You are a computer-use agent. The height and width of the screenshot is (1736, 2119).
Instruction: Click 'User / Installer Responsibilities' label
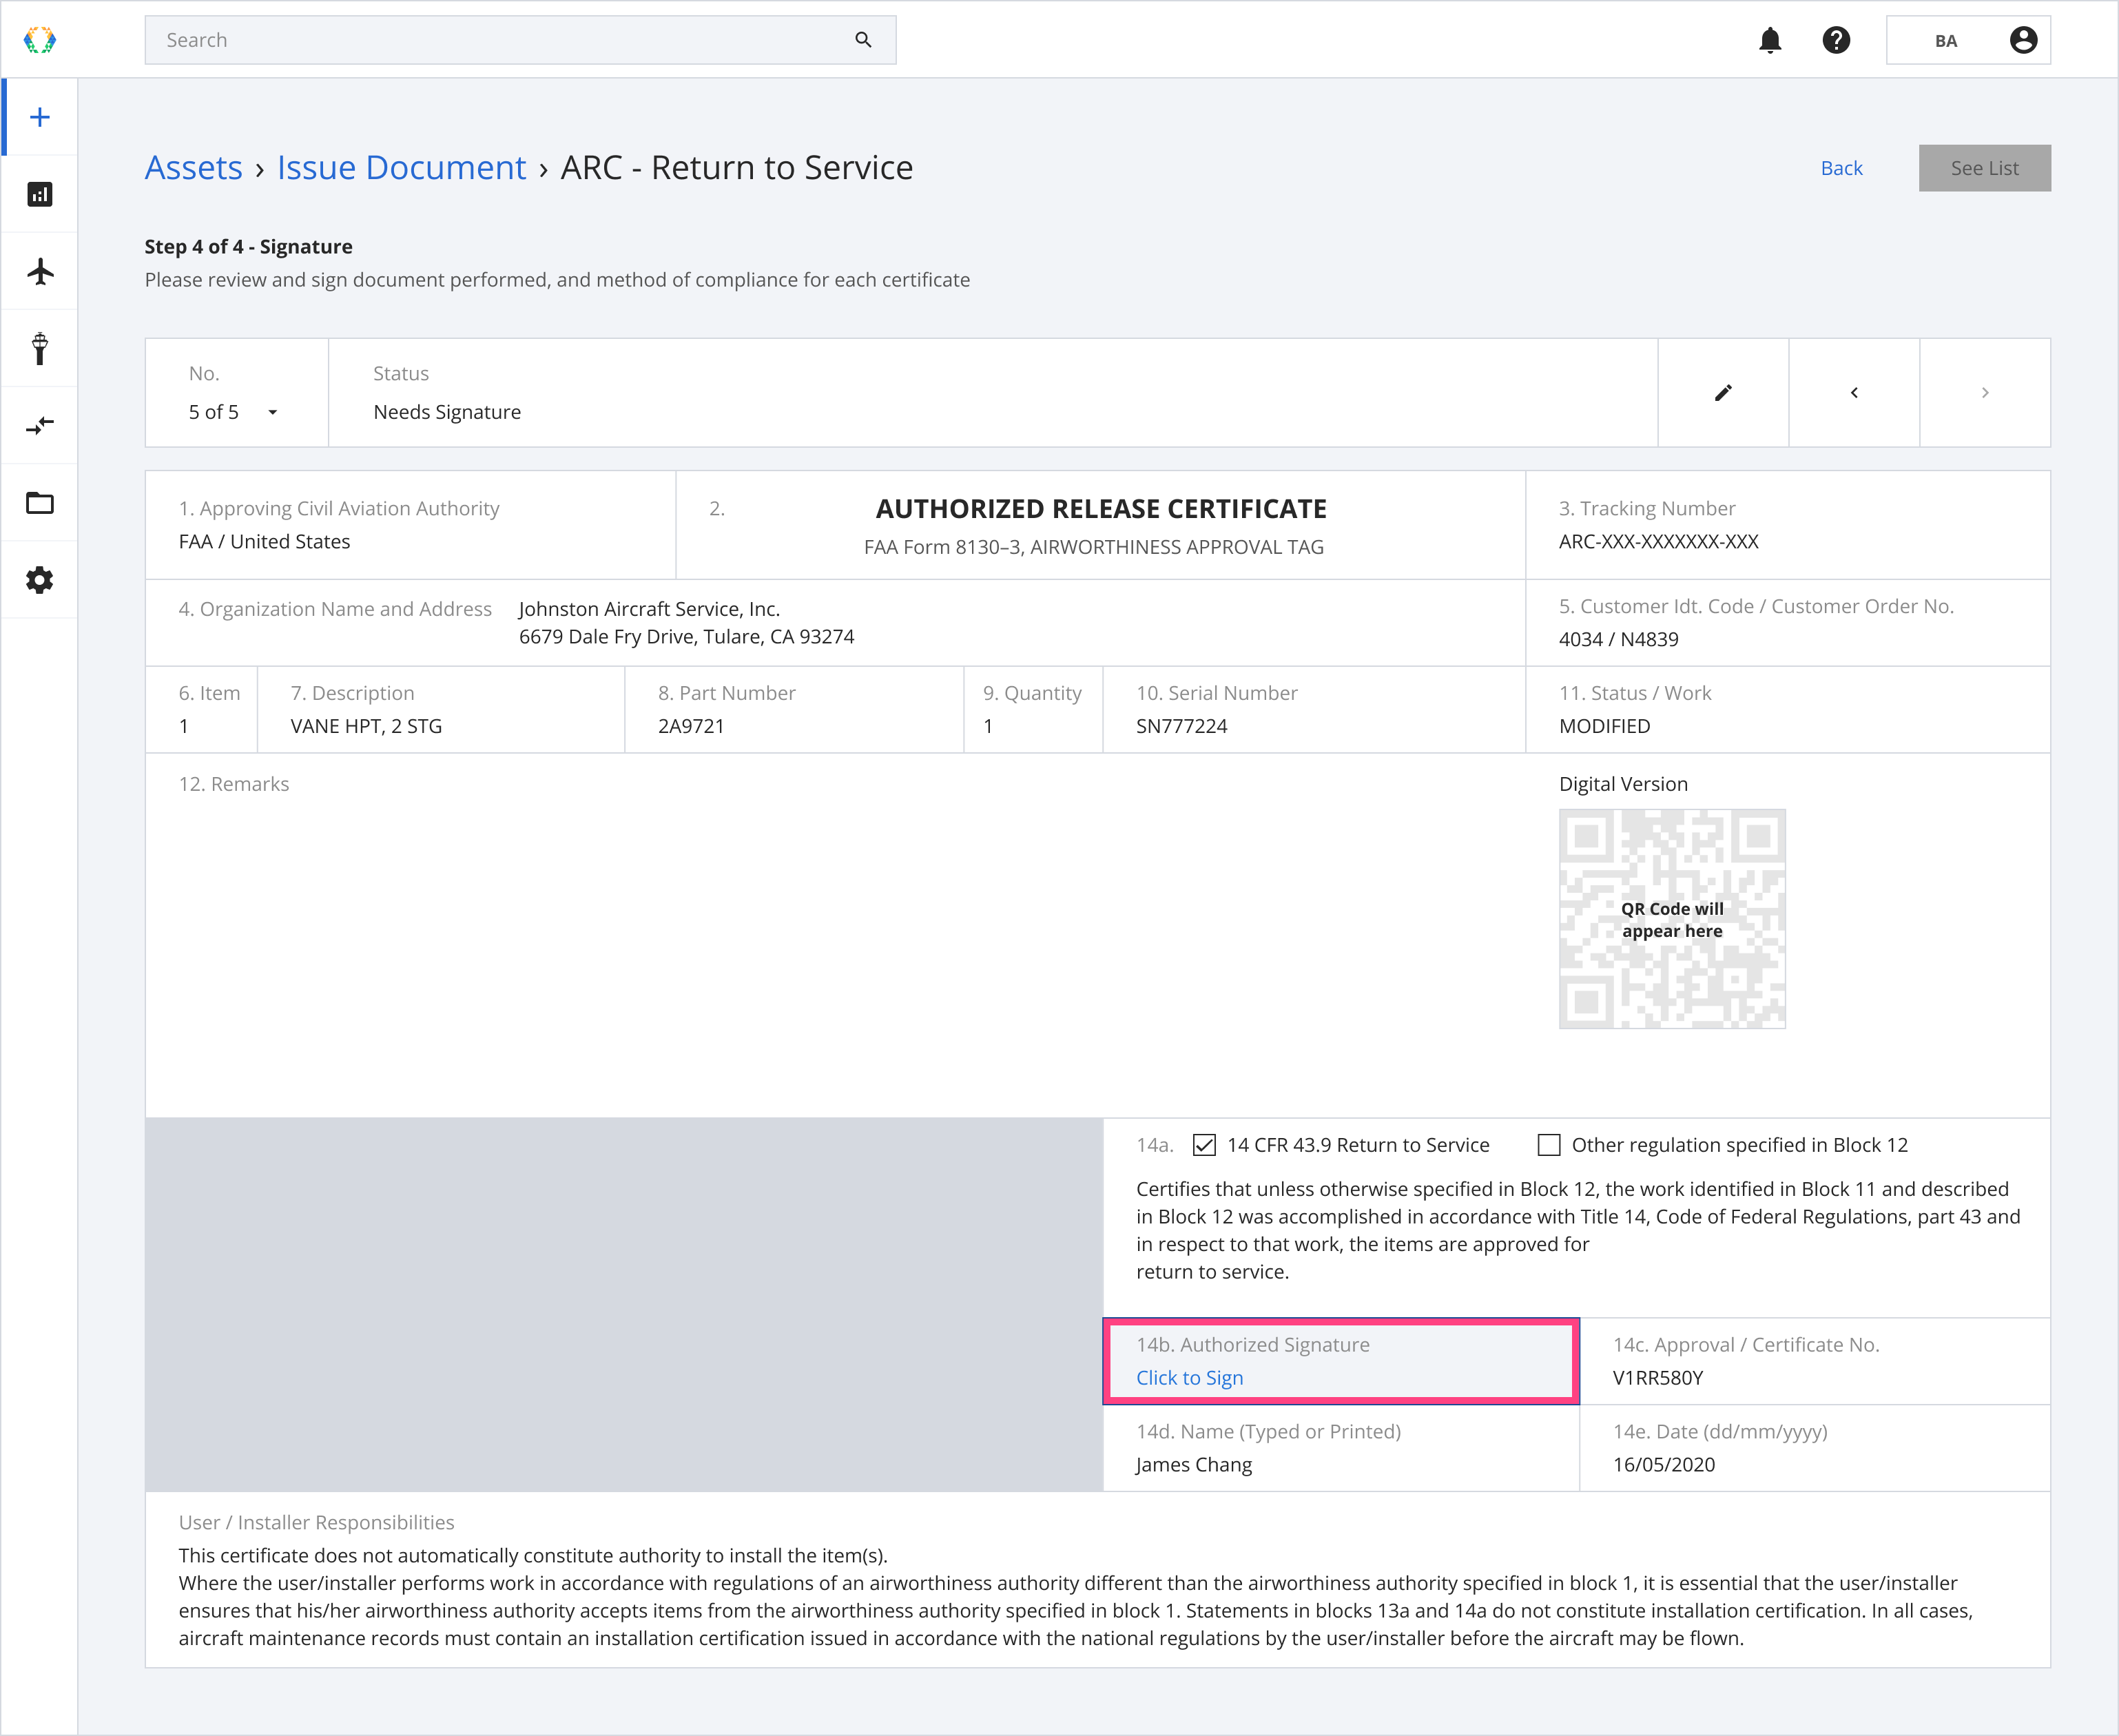point(316,1522)
